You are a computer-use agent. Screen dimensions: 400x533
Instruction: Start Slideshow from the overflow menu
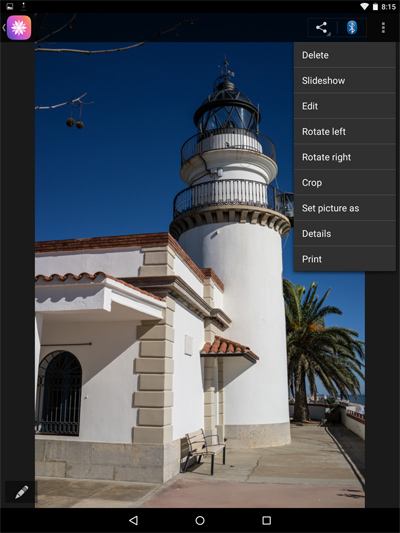(345, 81)
